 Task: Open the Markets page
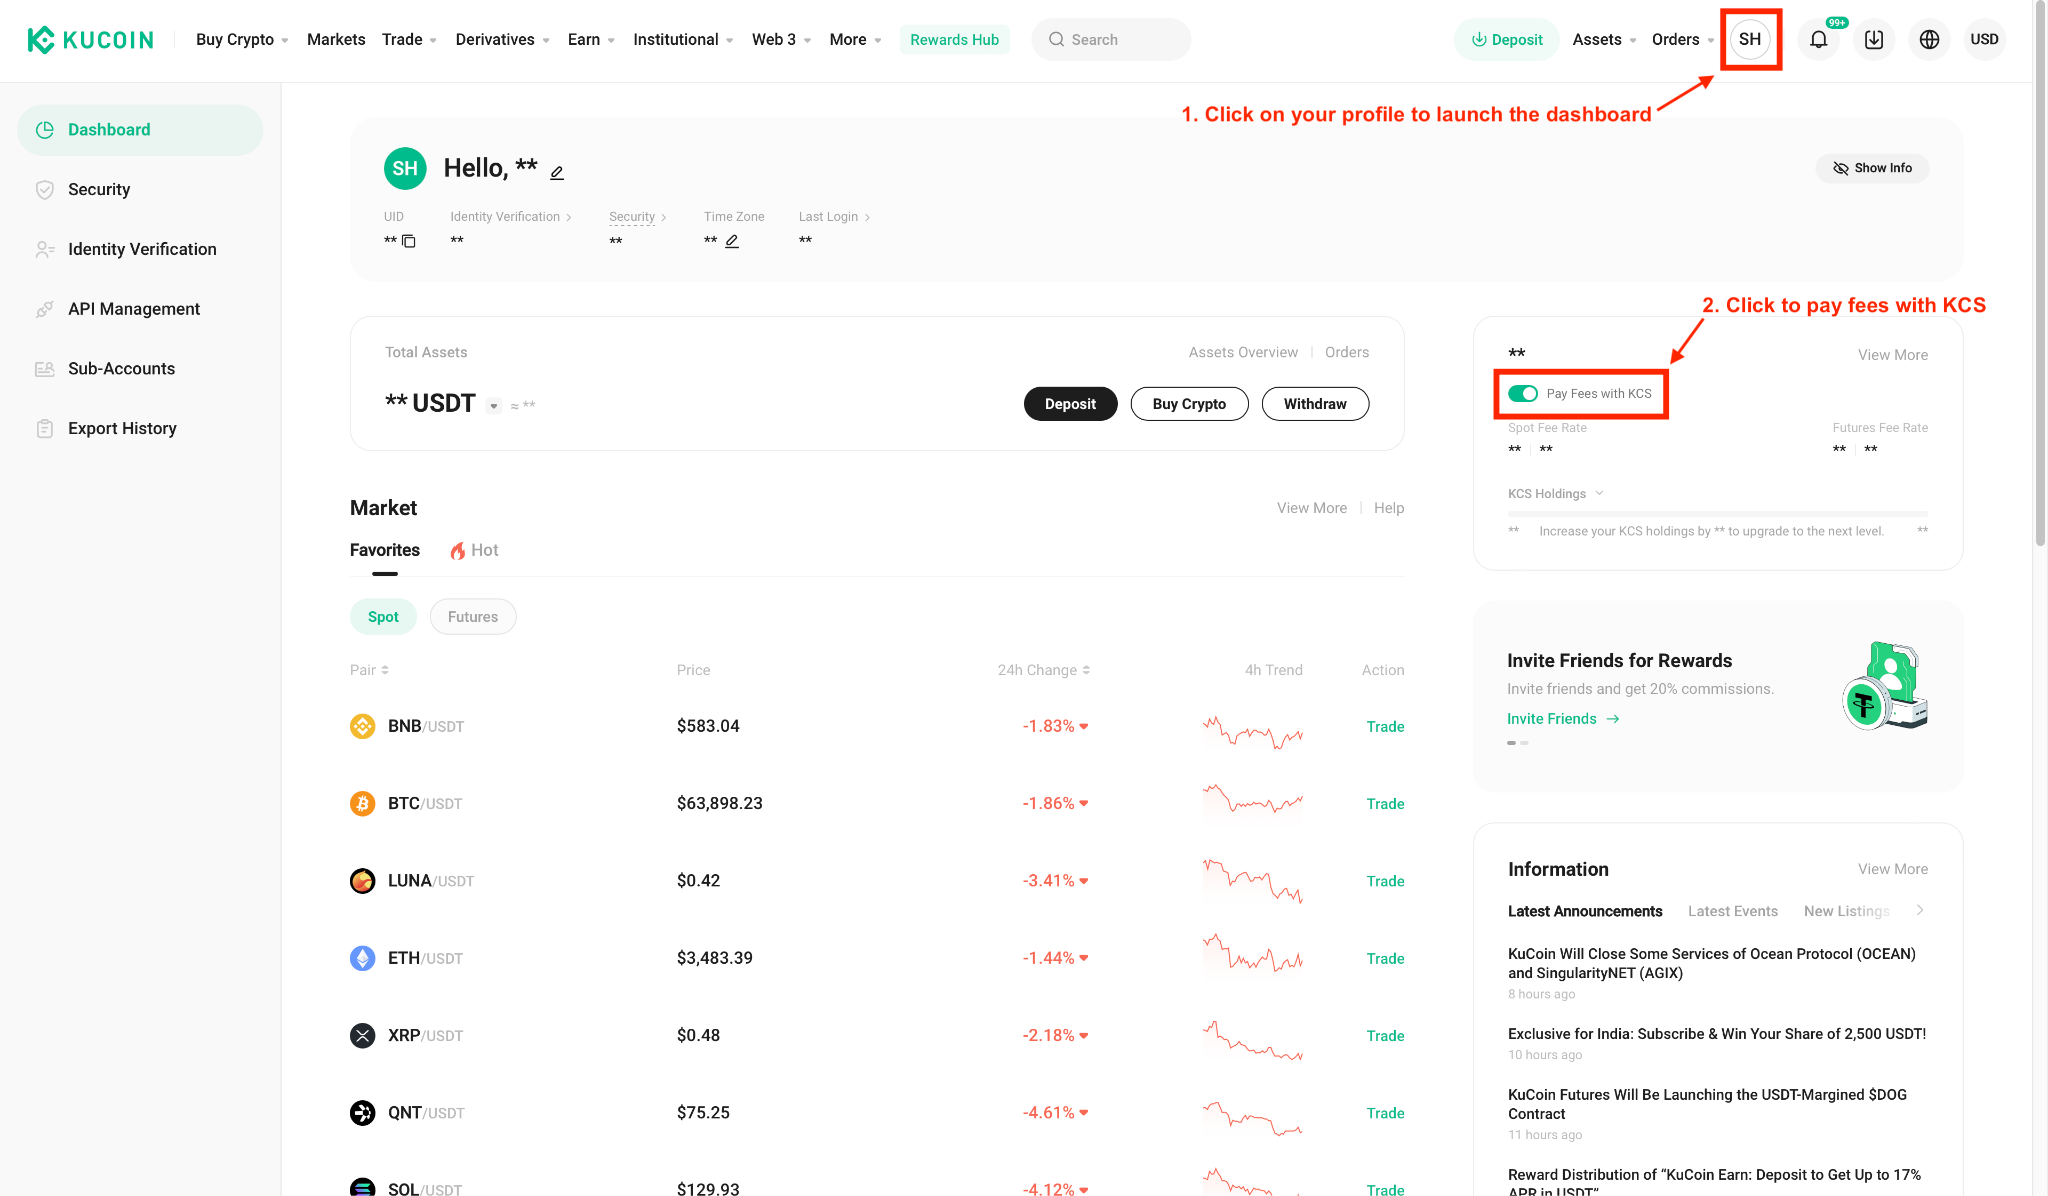click(336, 40)
